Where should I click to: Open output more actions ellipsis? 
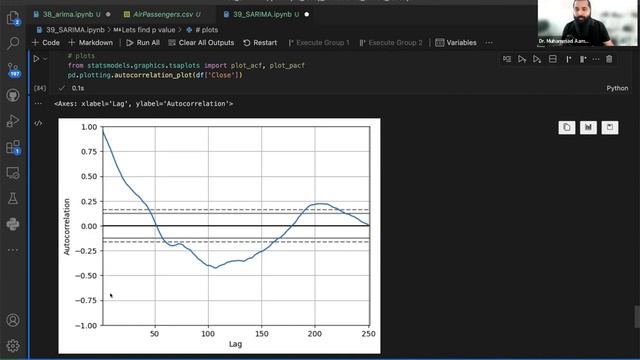pos(38,104)
